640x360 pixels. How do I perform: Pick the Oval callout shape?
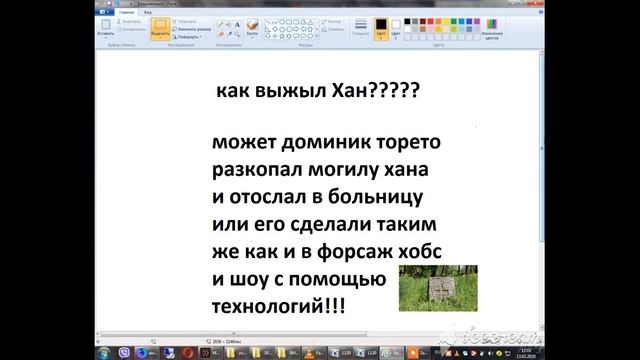tap(303, 36)
